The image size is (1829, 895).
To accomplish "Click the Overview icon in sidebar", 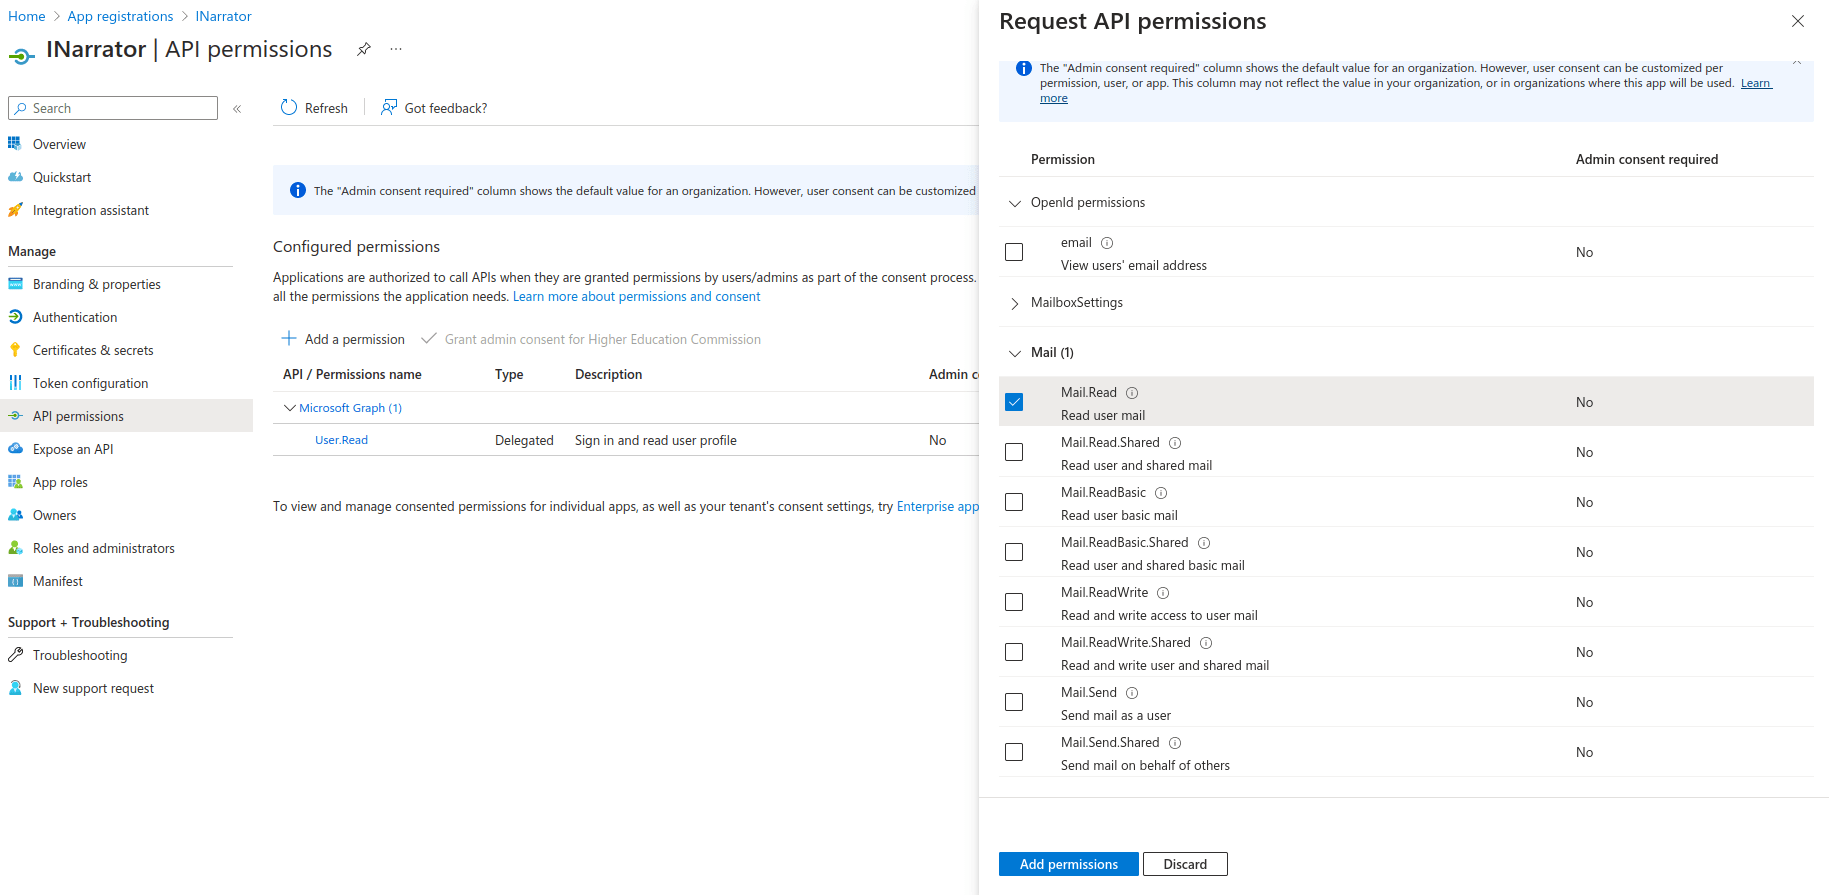I will [x=15, y=144].
